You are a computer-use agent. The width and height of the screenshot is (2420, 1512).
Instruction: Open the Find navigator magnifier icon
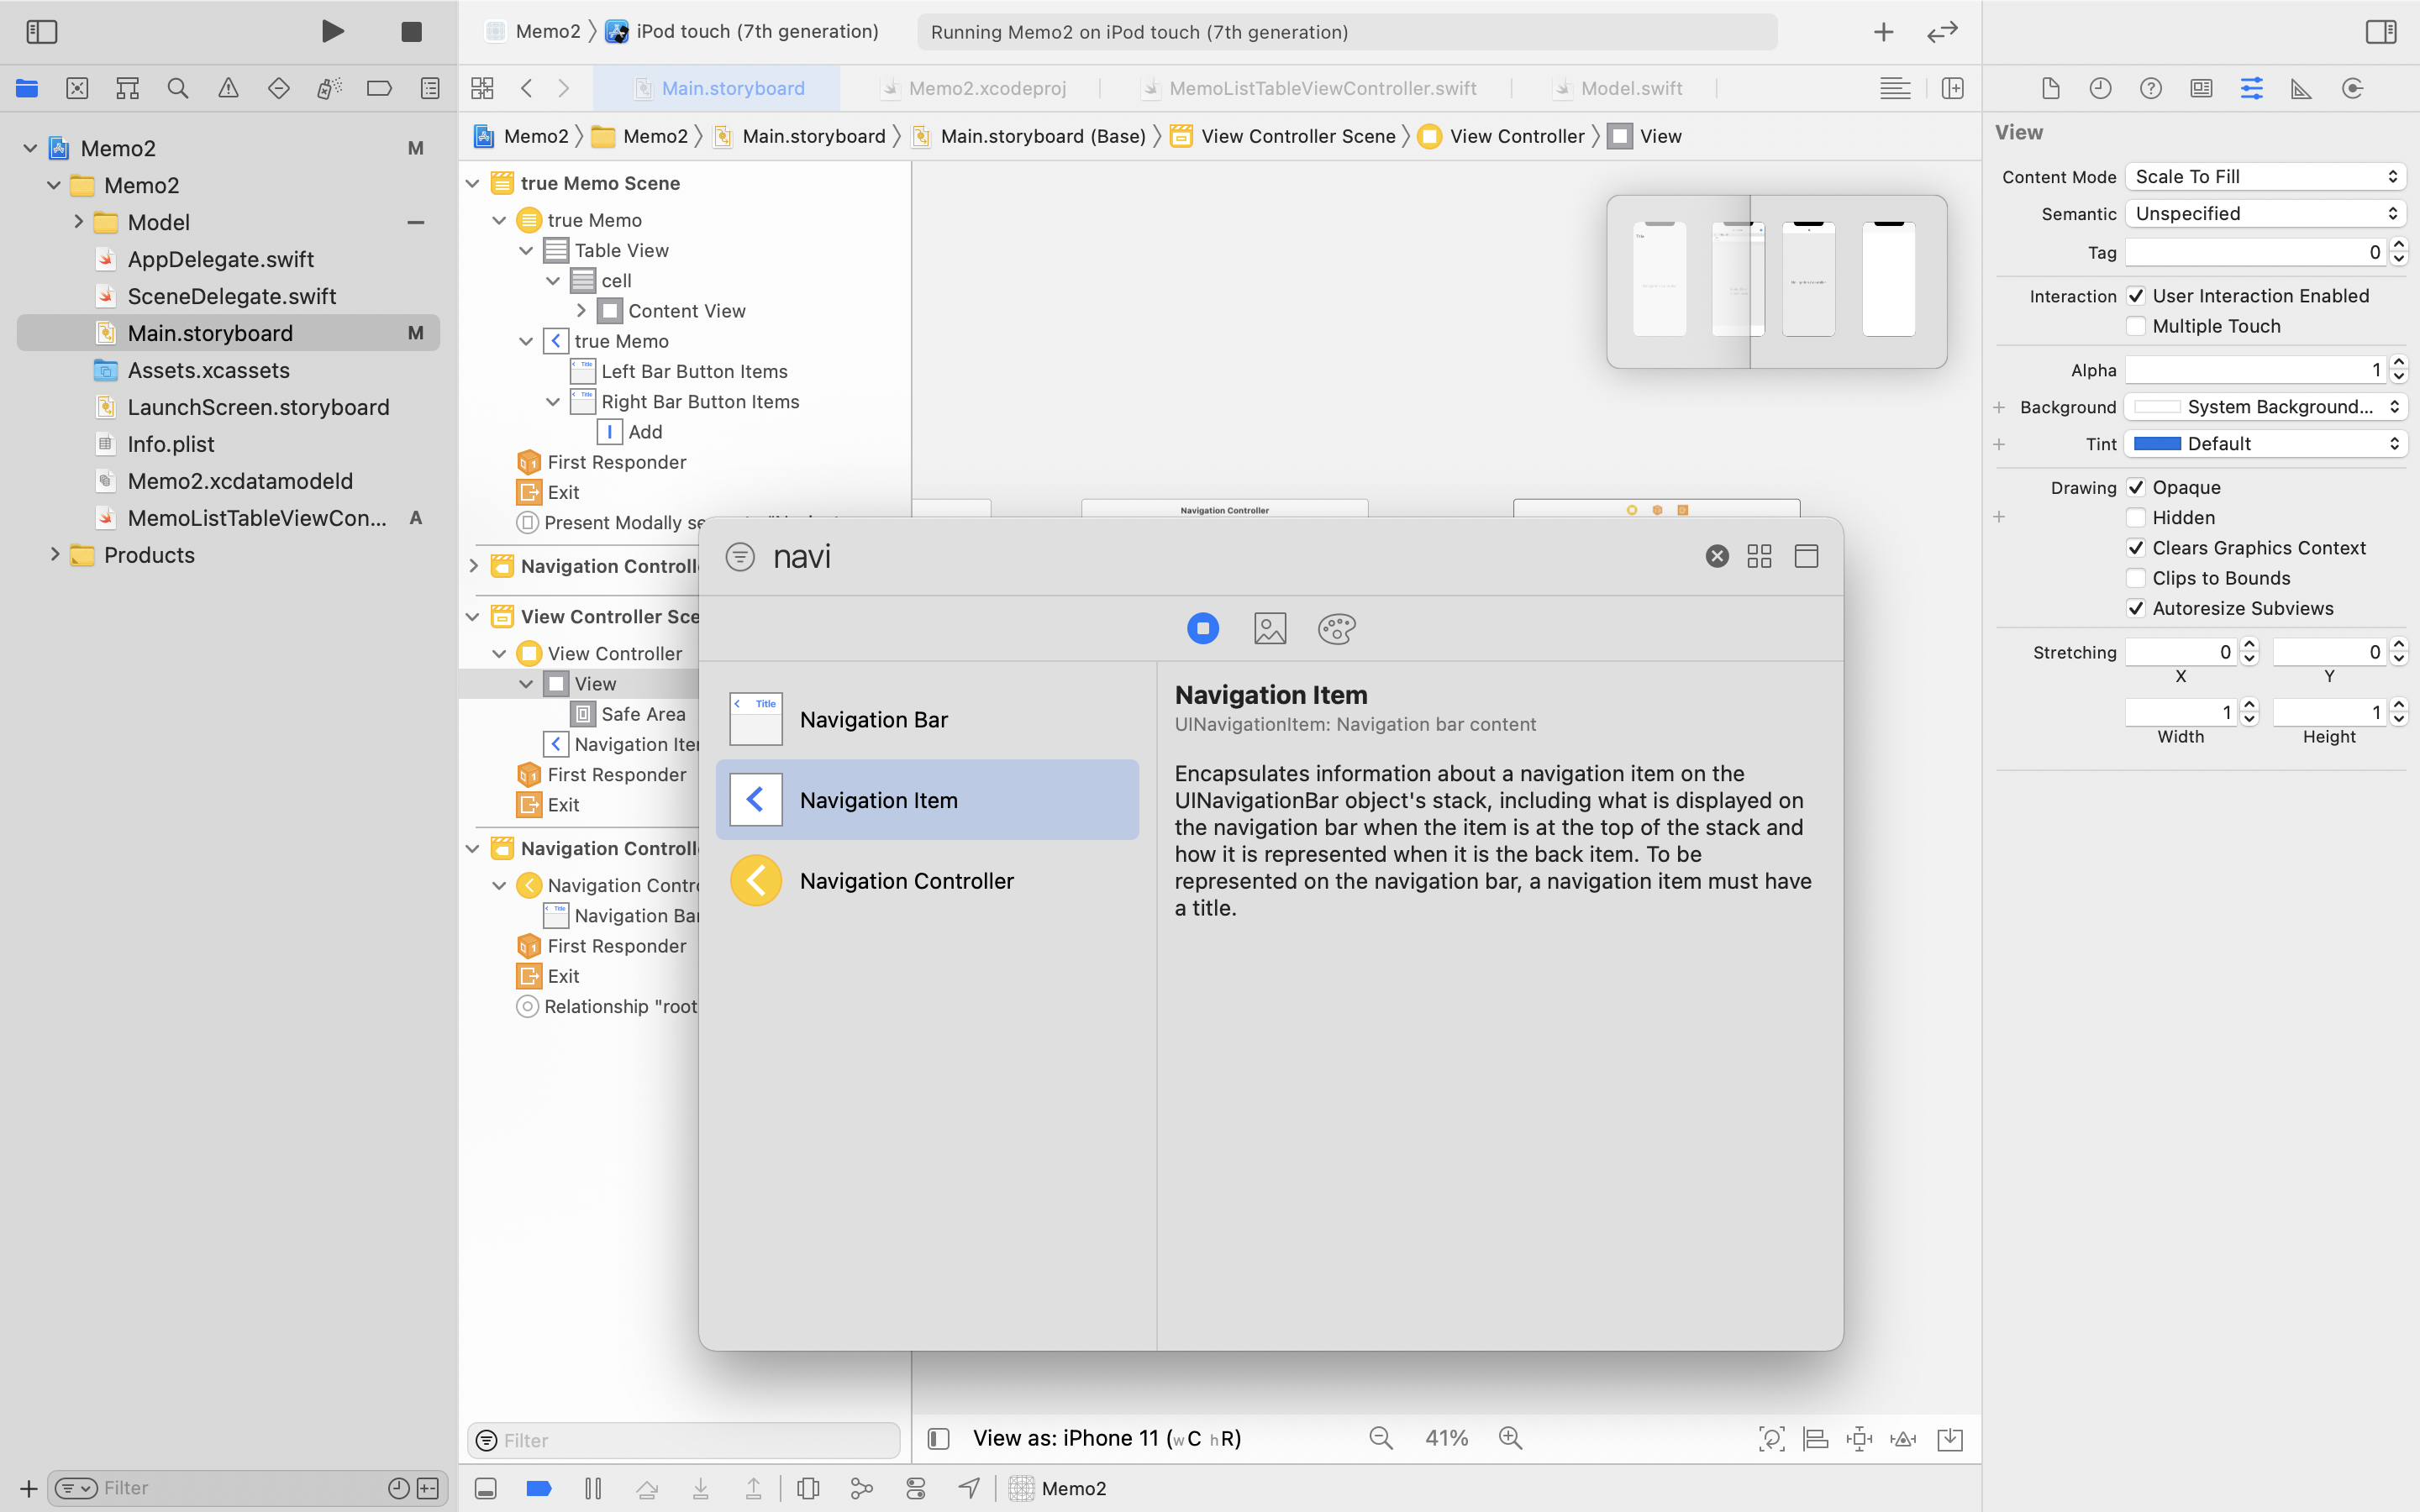click(x=178, y=88)
